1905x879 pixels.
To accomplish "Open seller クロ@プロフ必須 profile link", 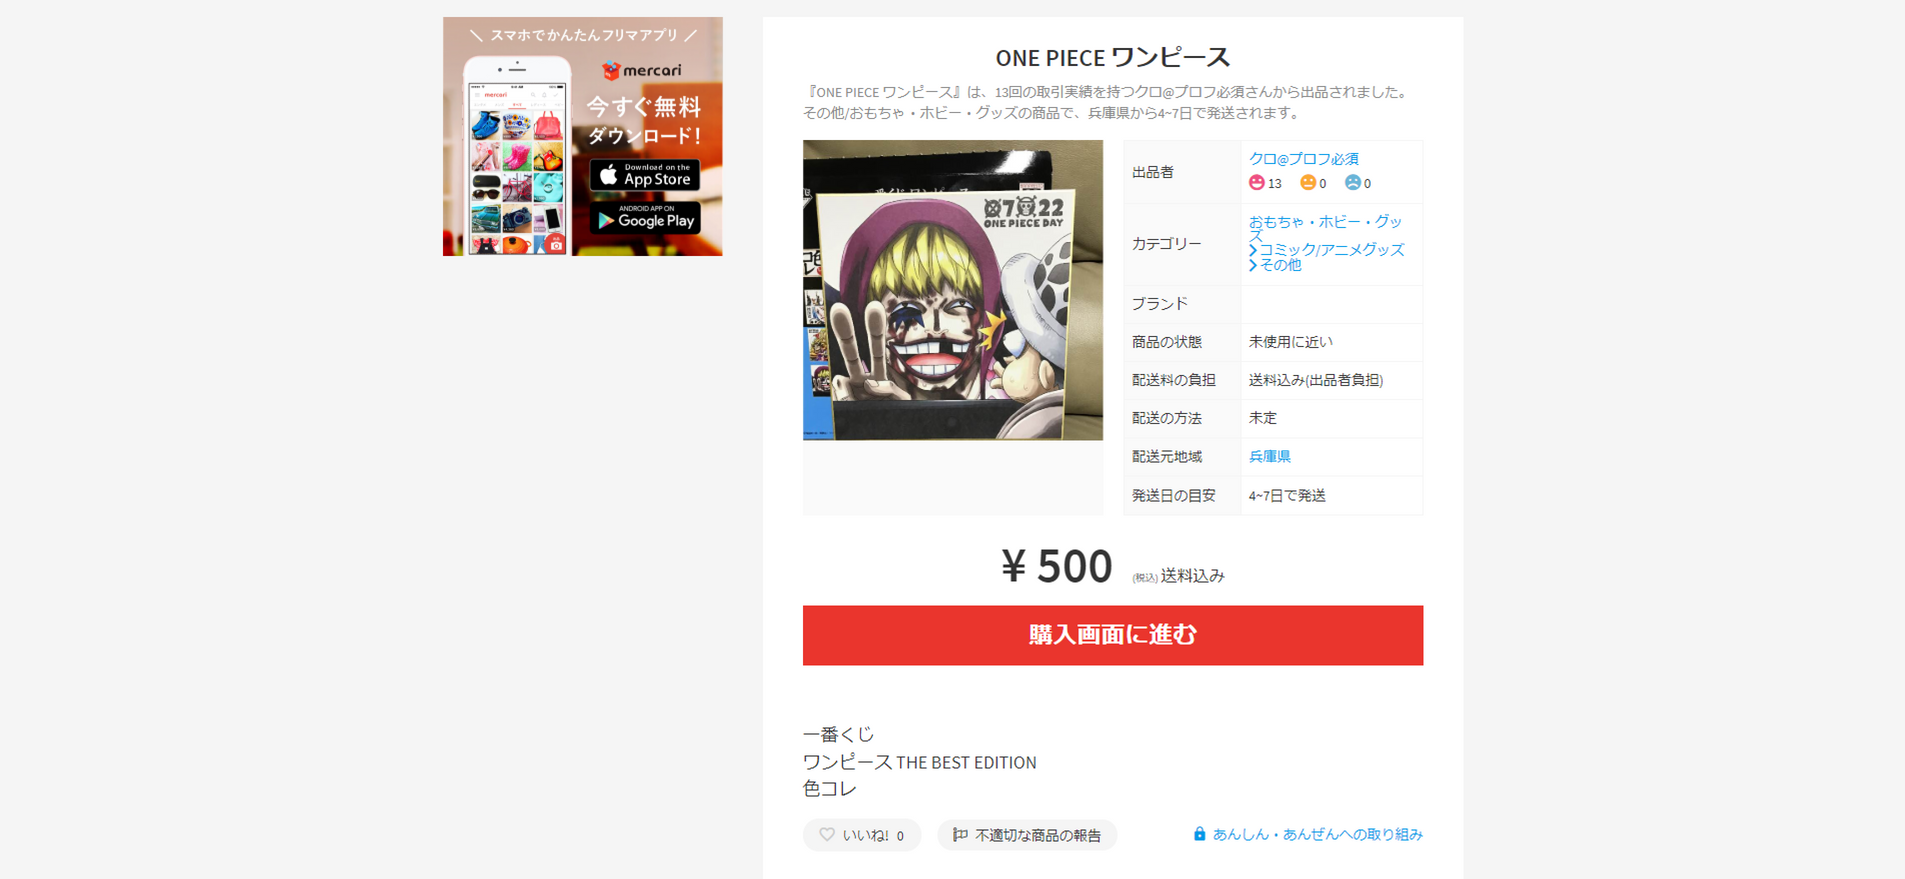I will coord(1304,158).
